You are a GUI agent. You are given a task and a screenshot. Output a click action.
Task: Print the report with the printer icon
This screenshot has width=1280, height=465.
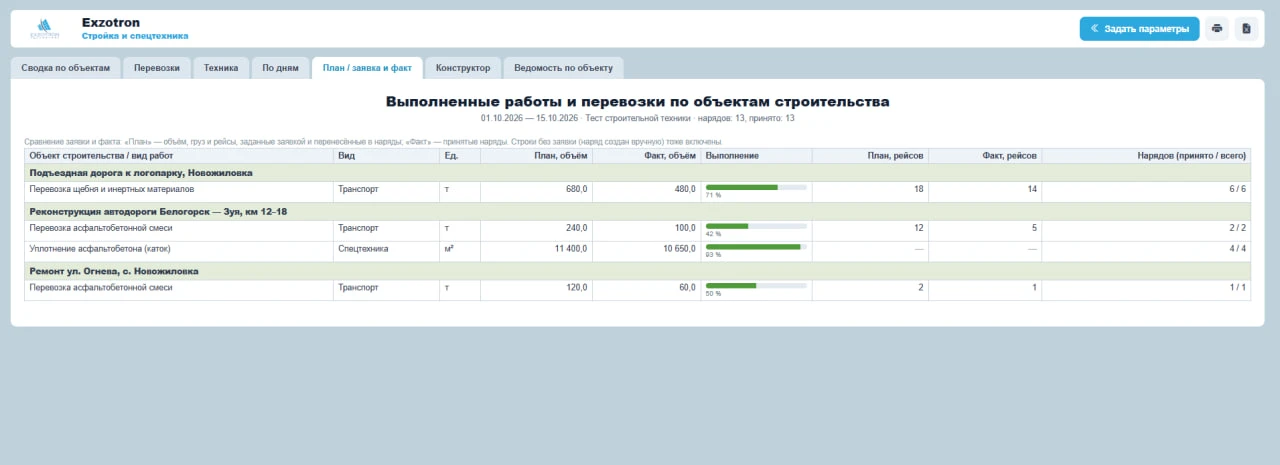(1217, 29)
